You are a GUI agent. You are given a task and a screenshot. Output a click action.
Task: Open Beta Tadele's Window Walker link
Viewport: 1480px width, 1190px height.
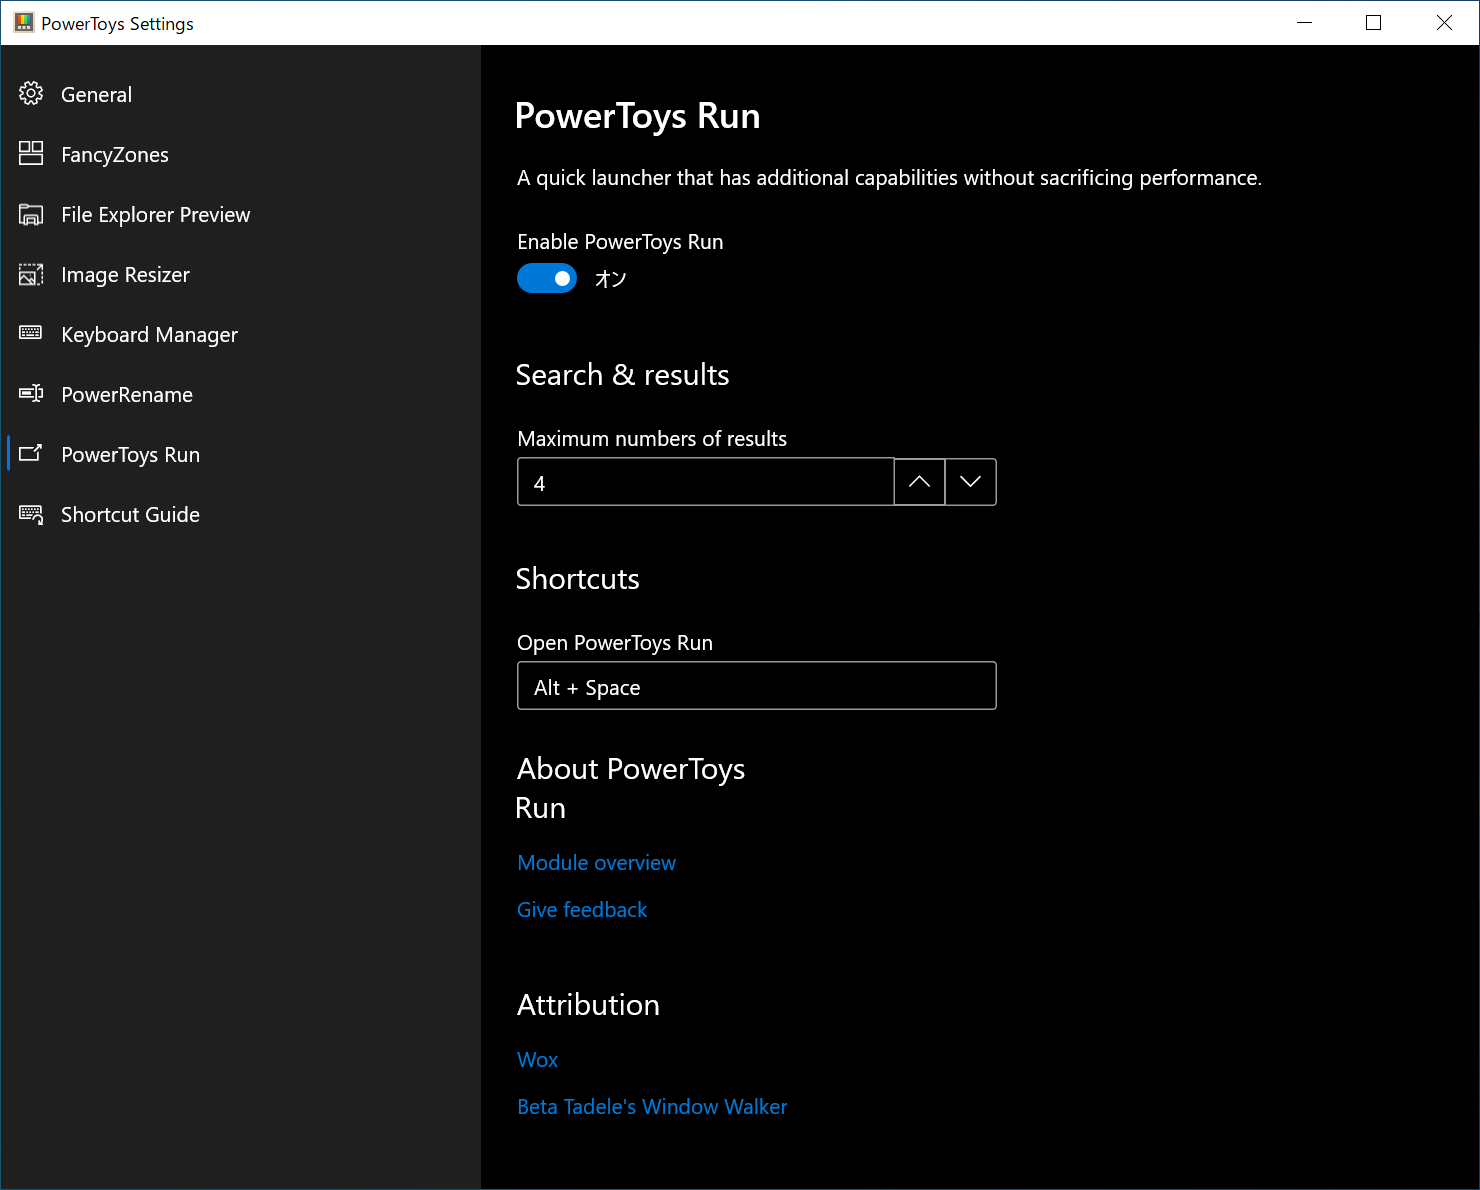coord(652,1107)
